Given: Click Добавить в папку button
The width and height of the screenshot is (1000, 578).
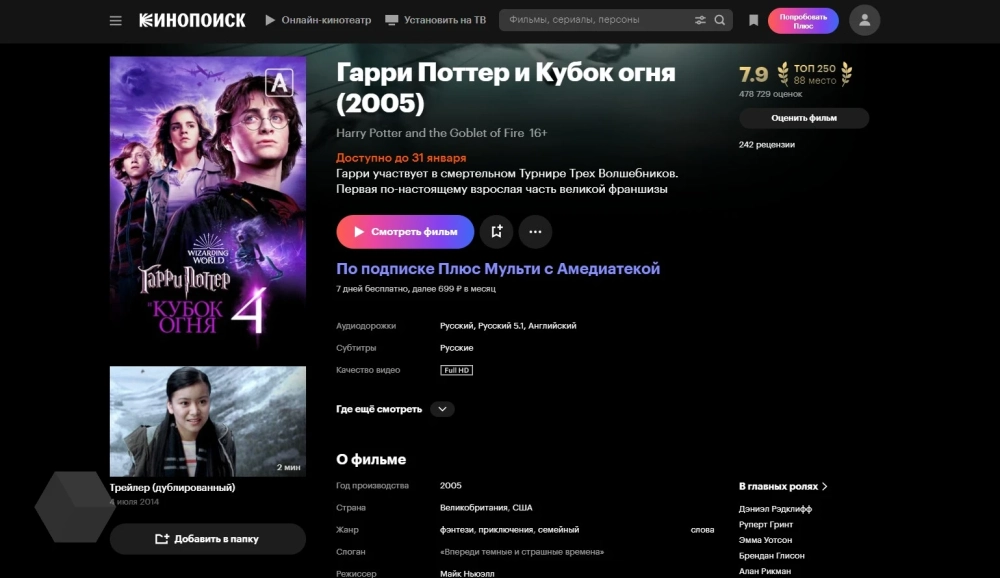Looking at the screenshot, I should tap(207, 539).
